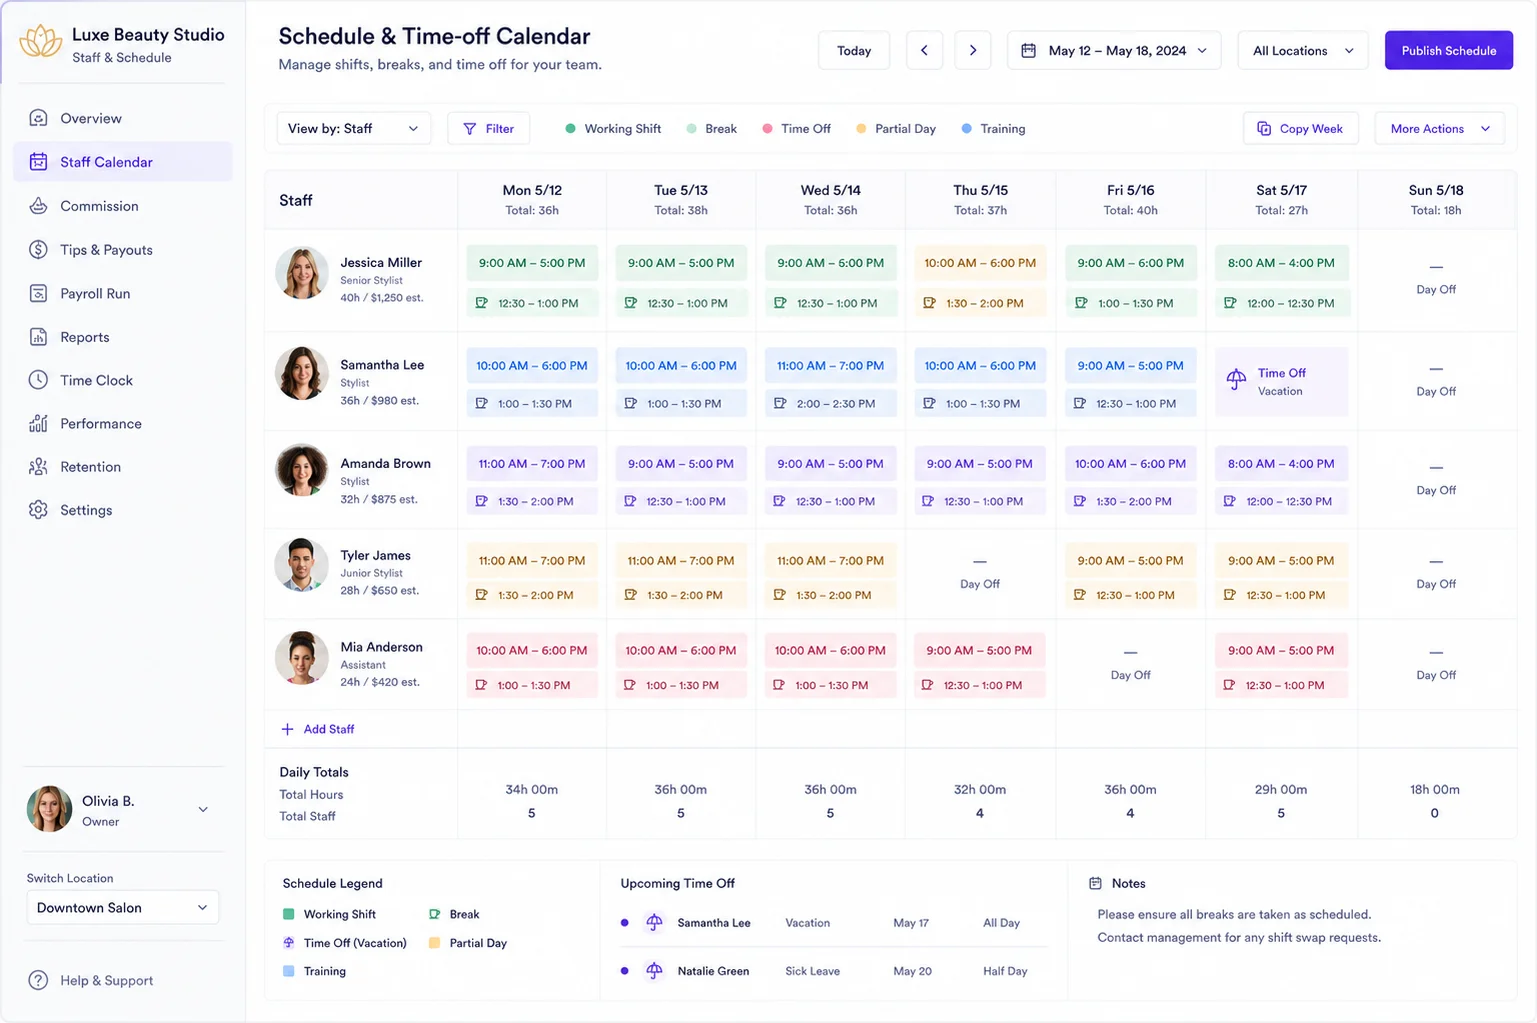Click the Performance chart icon
The width and height of the screenshot is (1537, 1023).
coord(38,423)
